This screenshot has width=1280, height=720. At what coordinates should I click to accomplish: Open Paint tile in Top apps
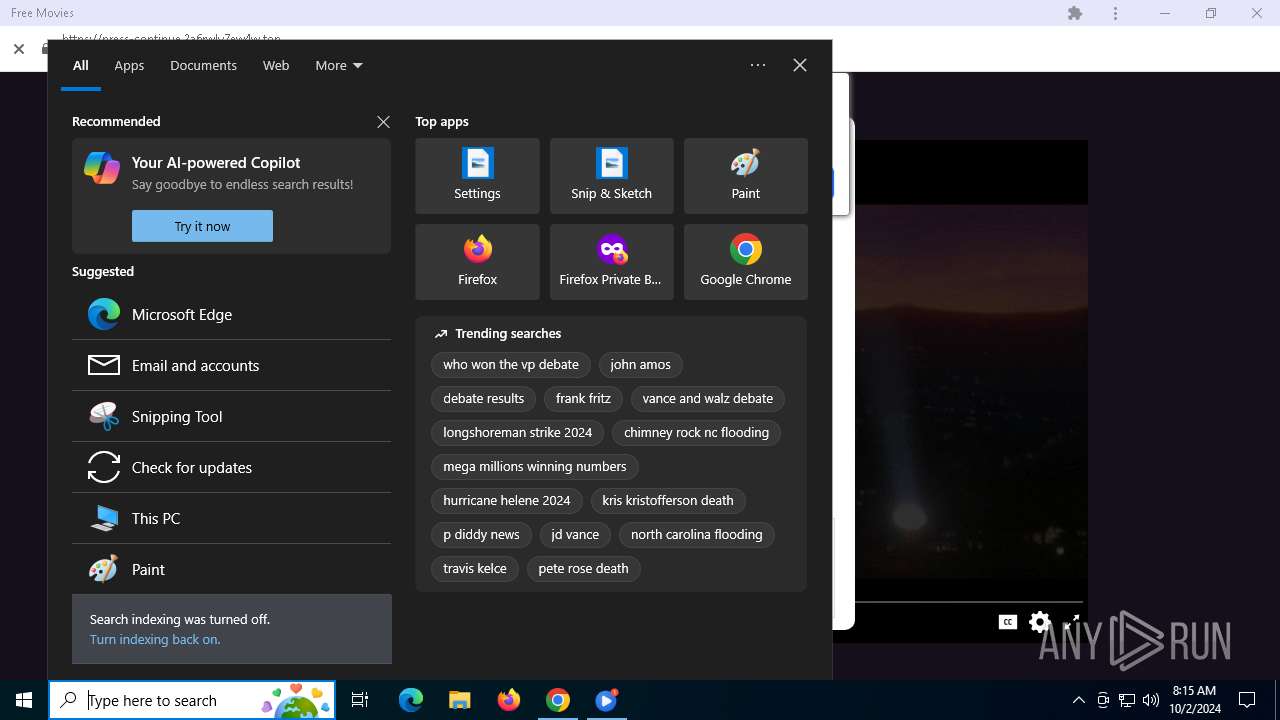[745, 176]
